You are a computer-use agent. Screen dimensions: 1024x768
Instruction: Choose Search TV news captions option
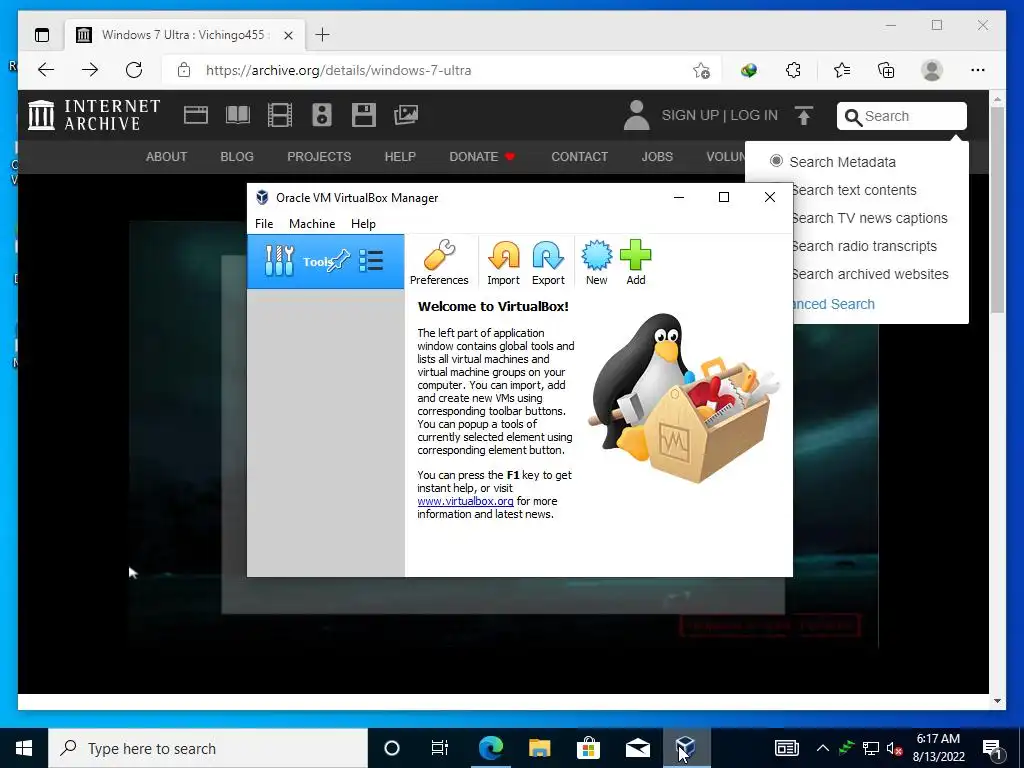(x=869, y=218)
